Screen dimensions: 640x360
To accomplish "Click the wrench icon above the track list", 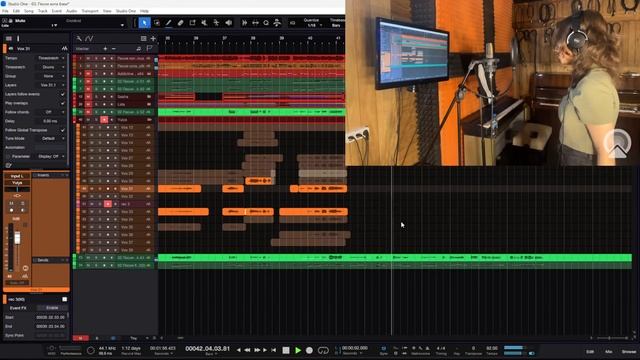I will [79, 38].
